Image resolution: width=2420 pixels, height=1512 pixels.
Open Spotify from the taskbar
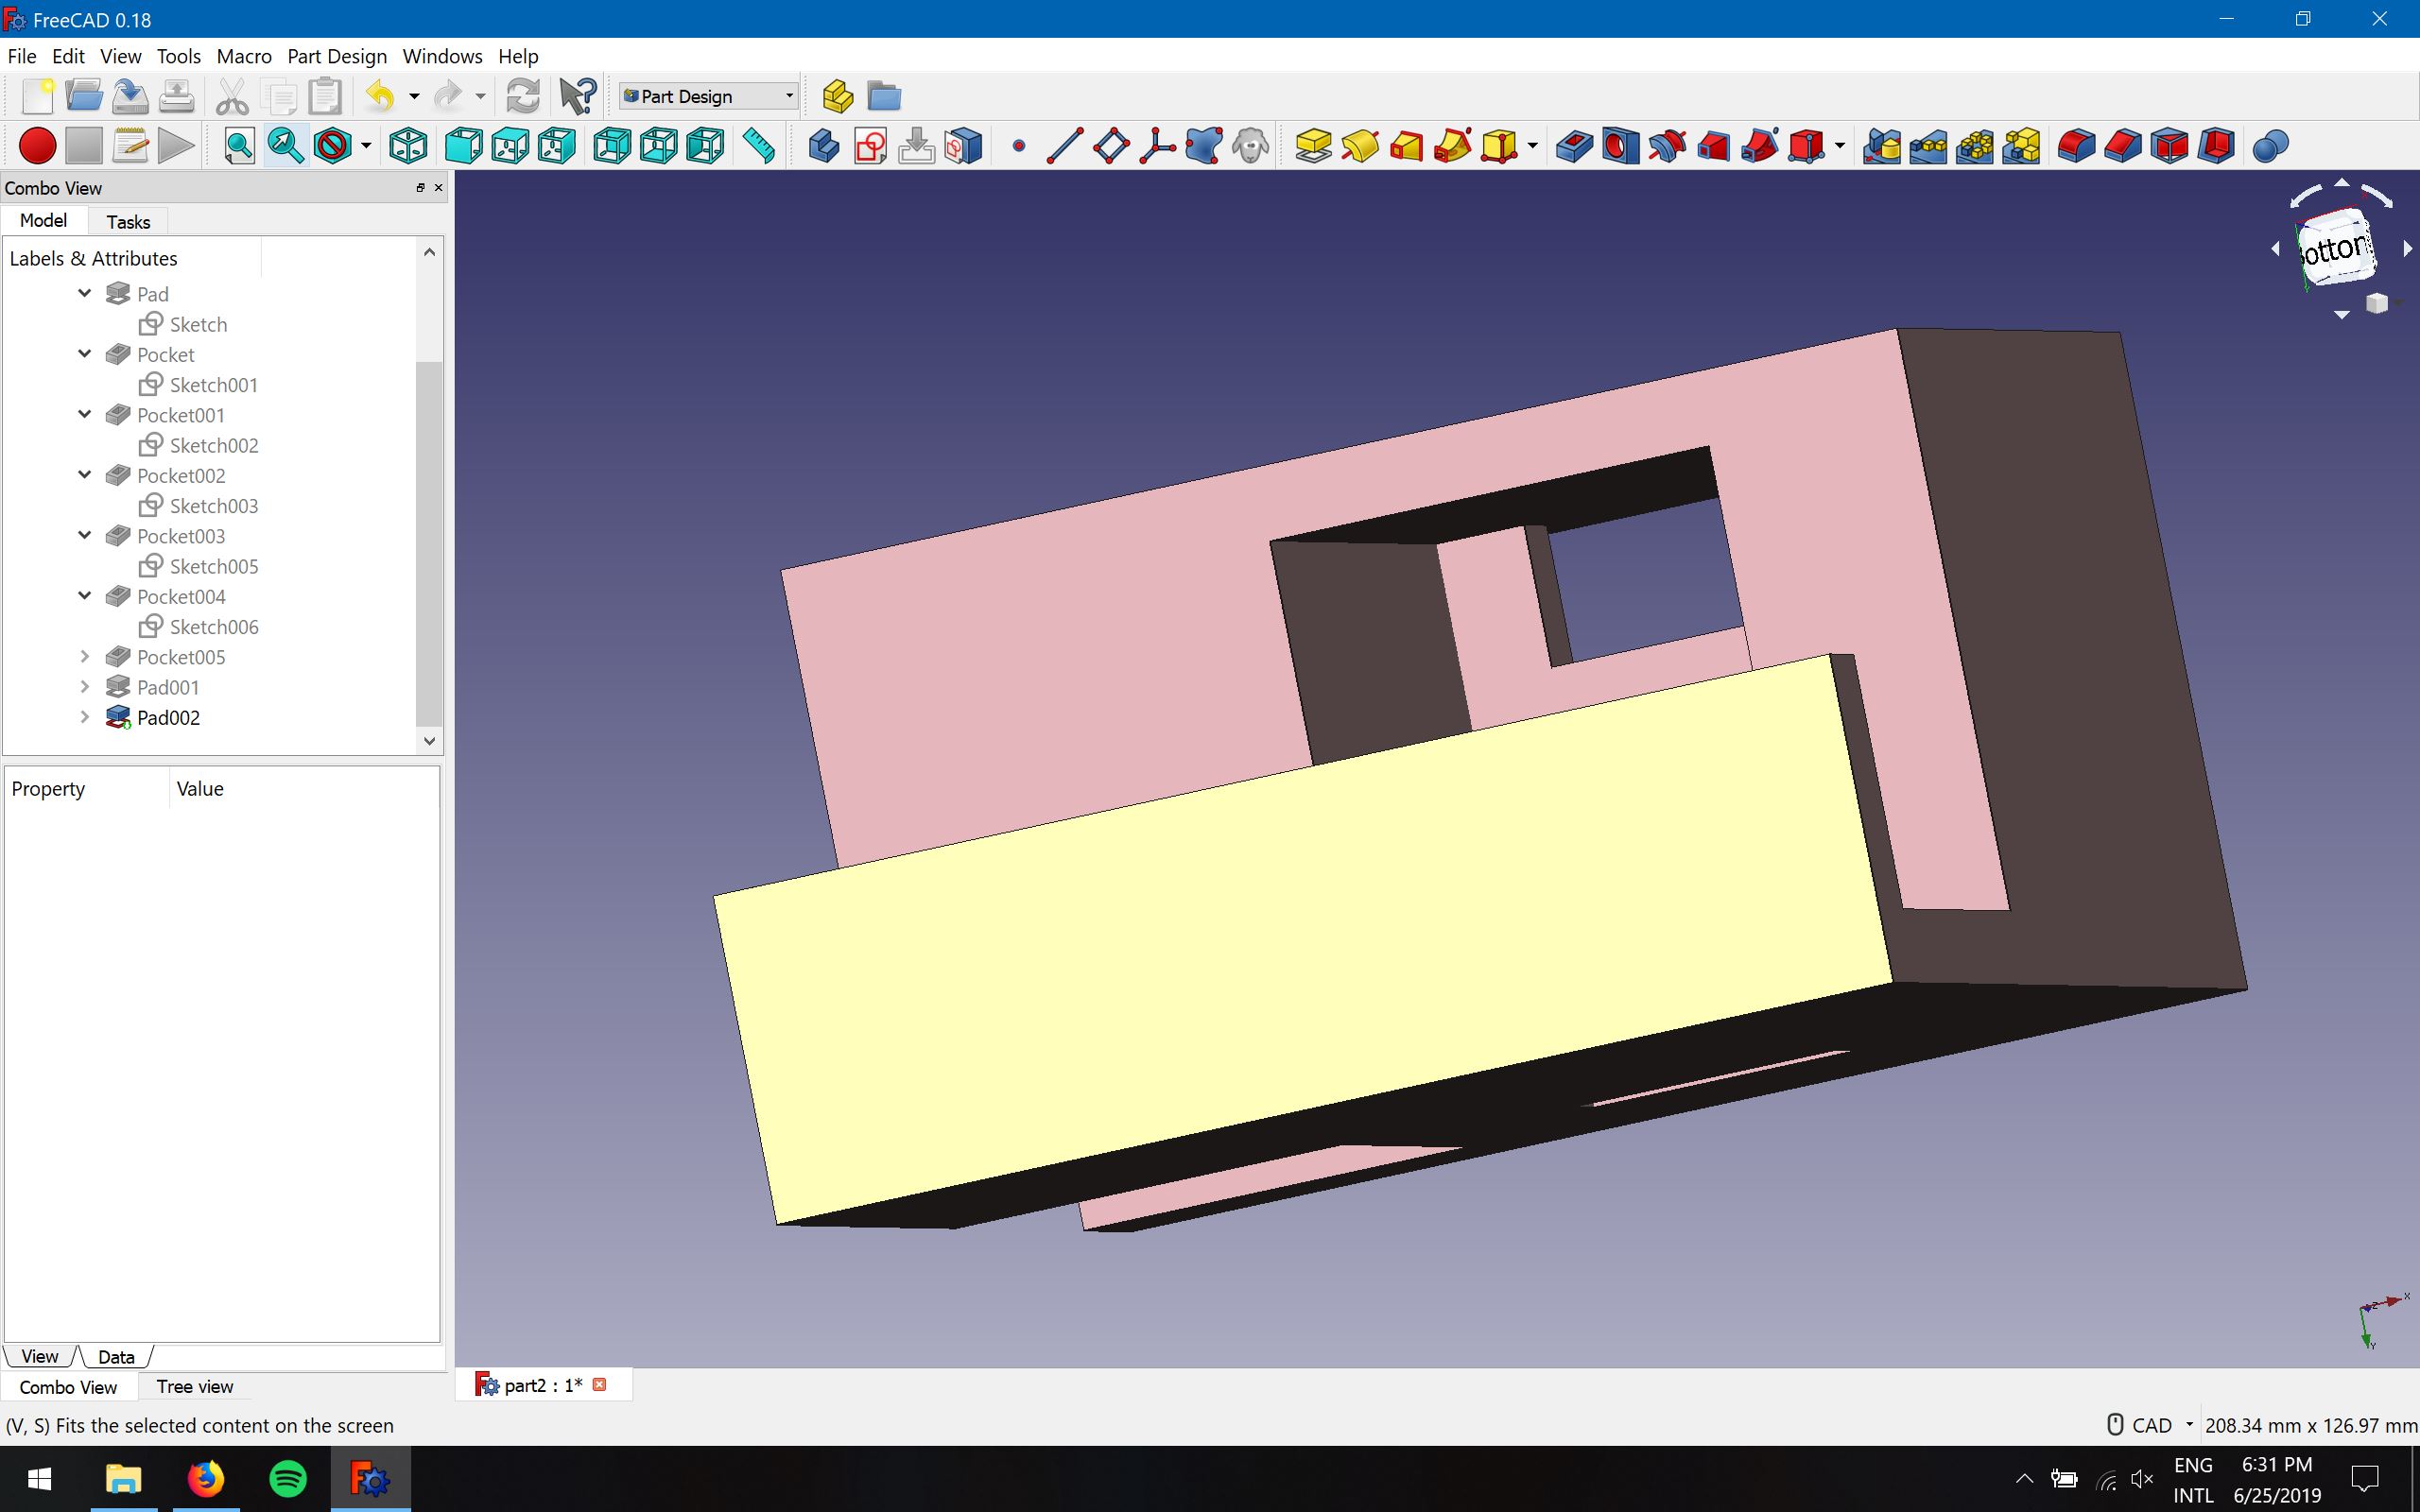288,1478
